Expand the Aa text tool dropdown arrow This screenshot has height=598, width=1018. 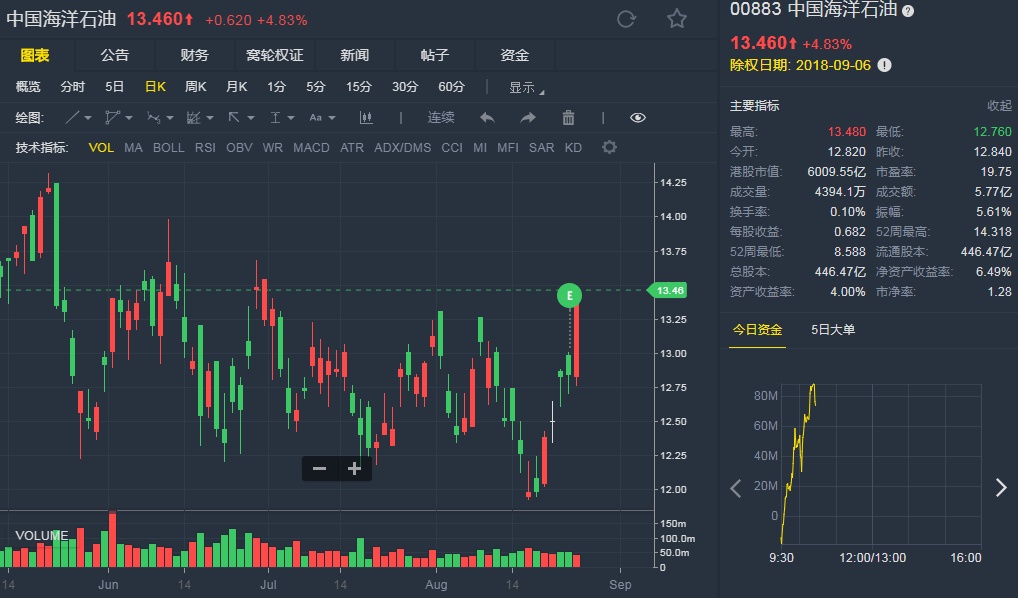[332, 118]
